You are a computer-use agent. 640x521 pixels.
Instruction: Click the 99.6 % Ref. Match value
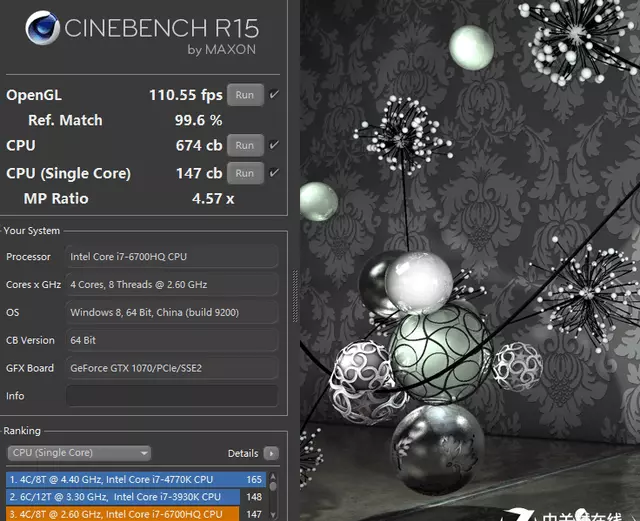pyautogui.click(x=199, y=120)
